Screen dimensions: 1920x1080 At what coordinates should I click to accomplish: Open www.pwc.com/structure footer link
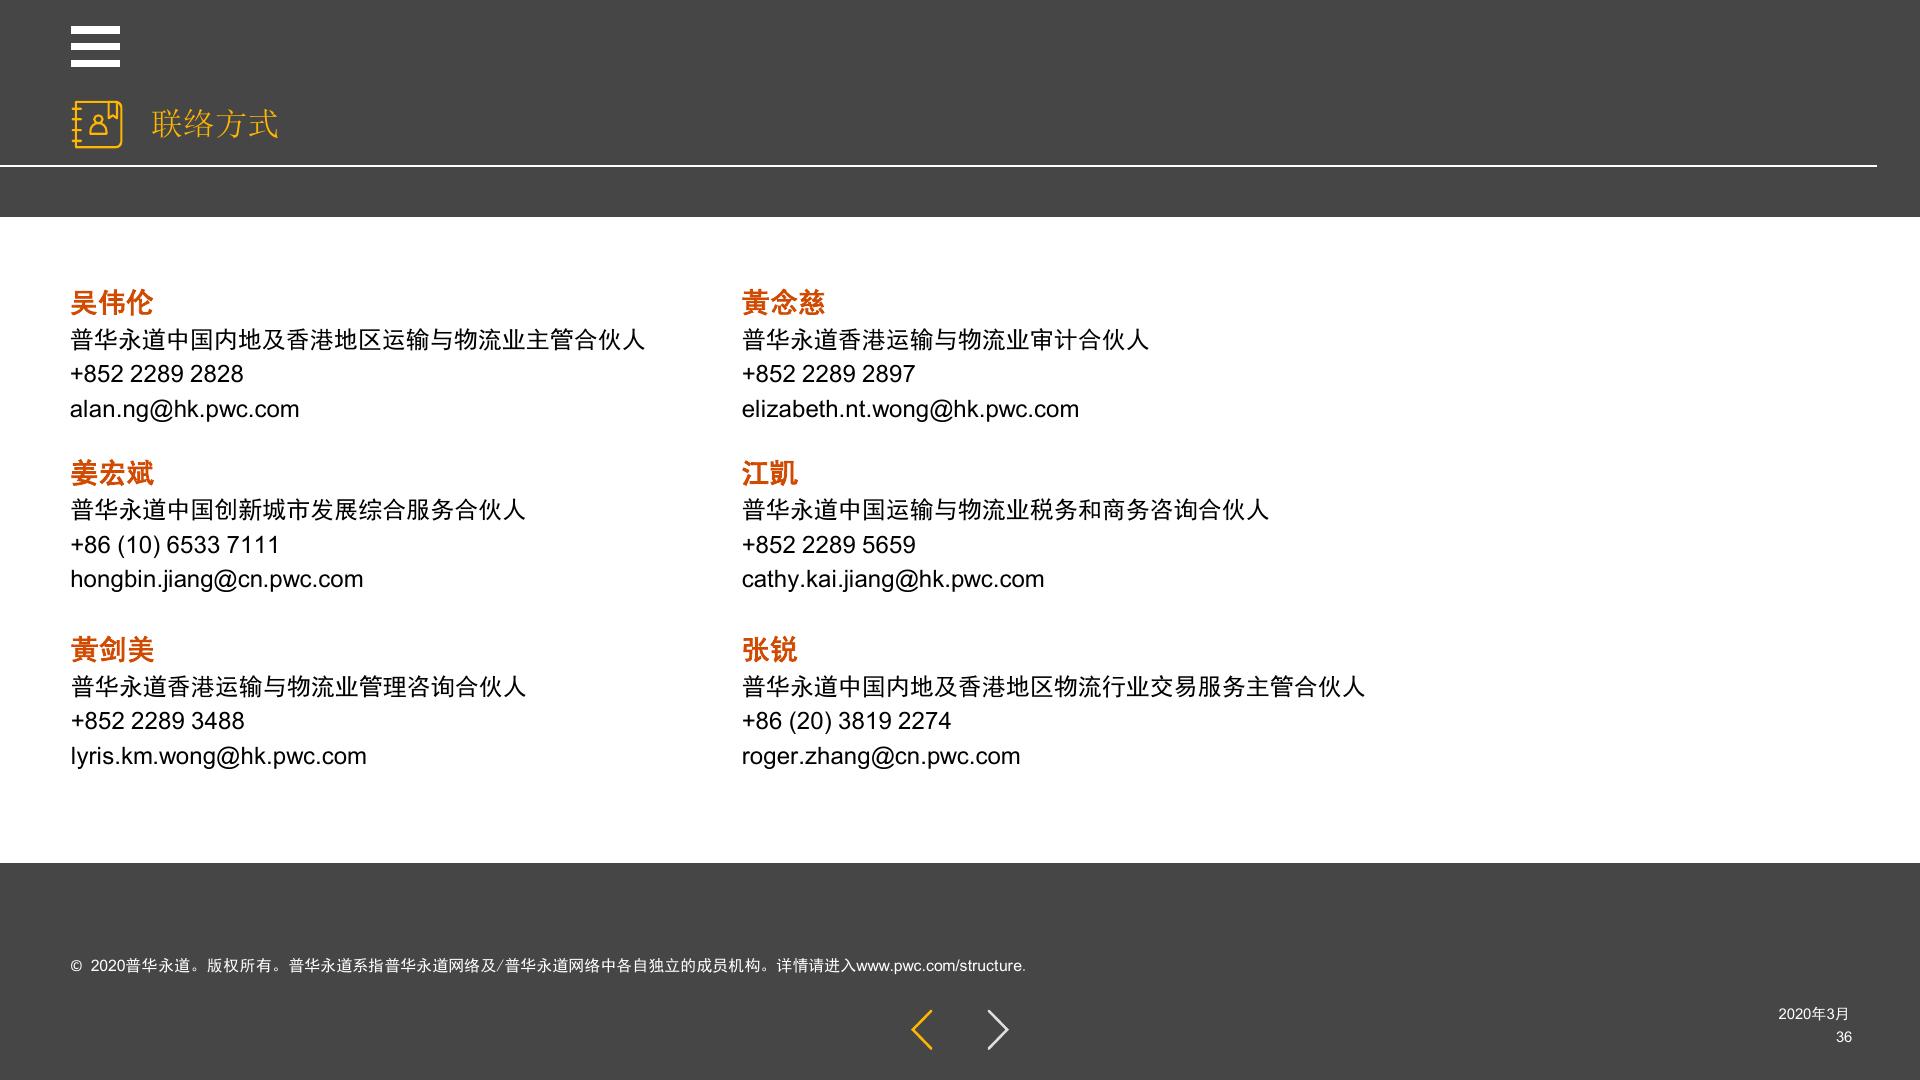tap(940, 966)
